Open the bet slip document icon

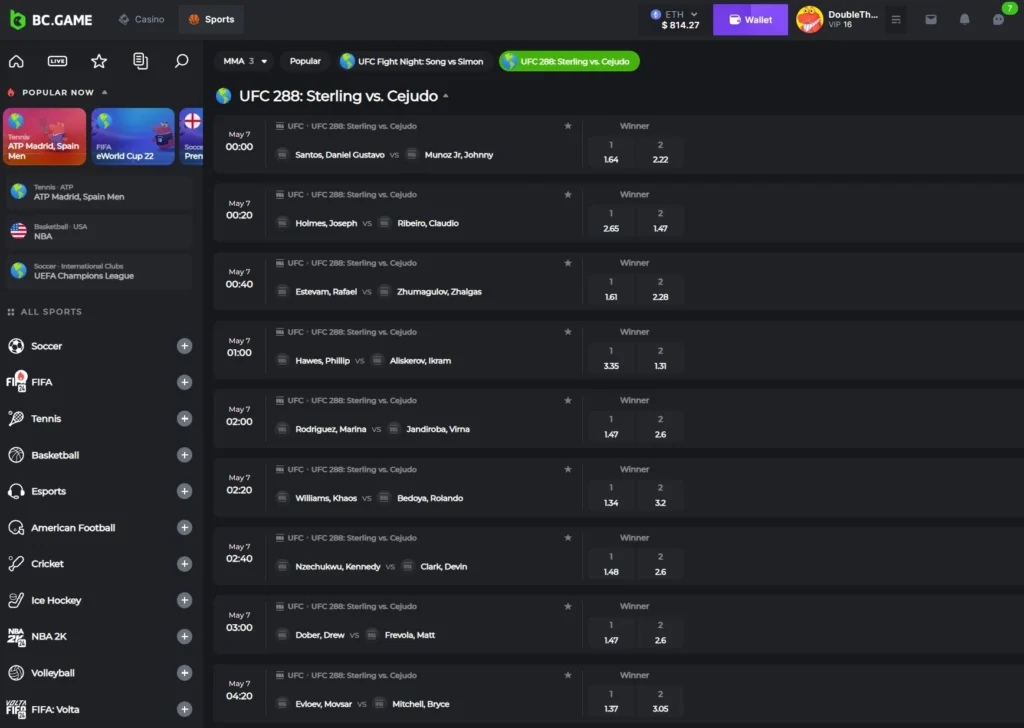point(140,61)
